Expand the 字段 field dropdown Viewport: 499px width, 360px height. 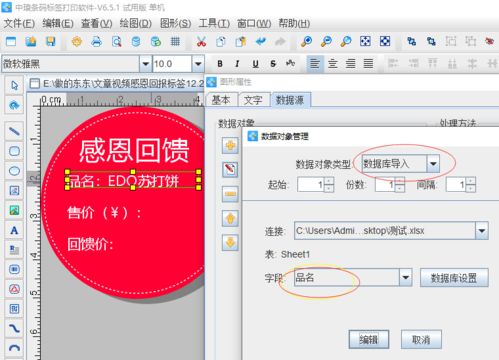(405, 278)
